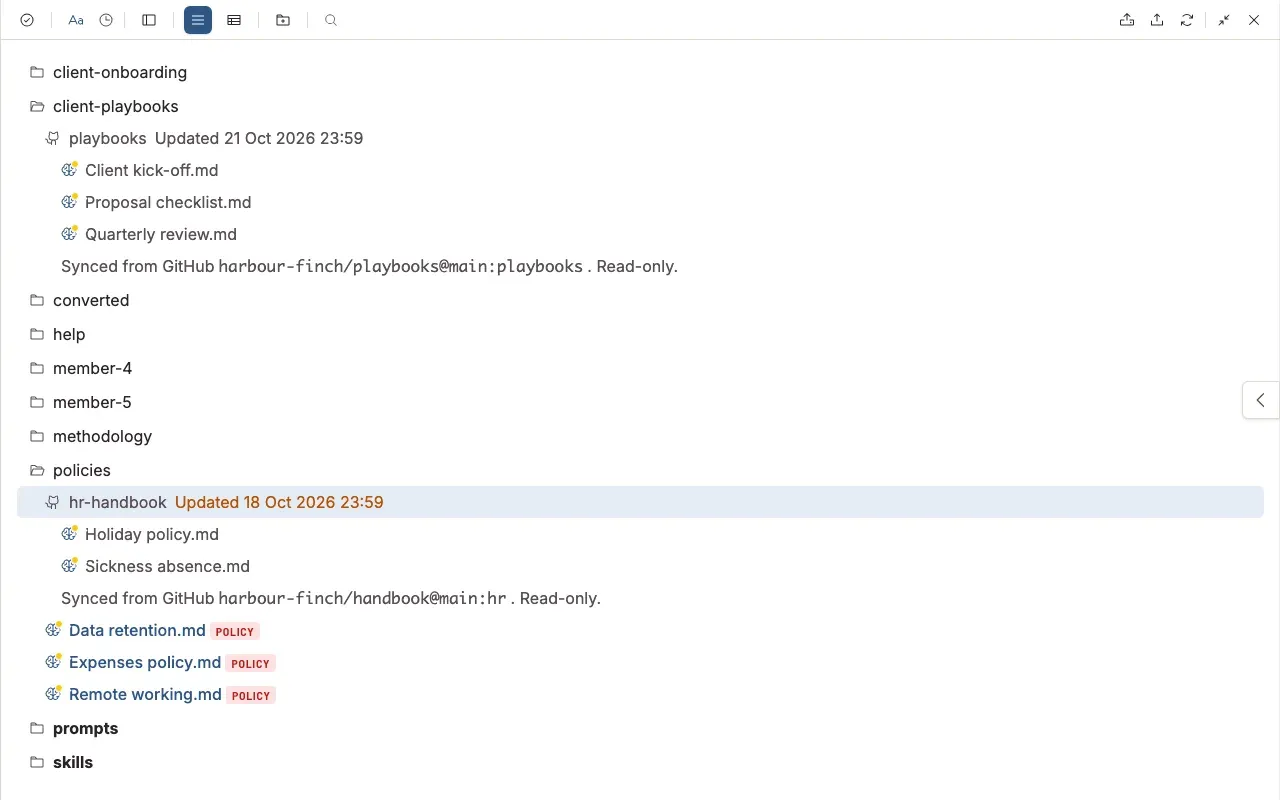Expand the side panel with left chevron
Viewport: 1280px width, 800px height.
point(1261,400)
